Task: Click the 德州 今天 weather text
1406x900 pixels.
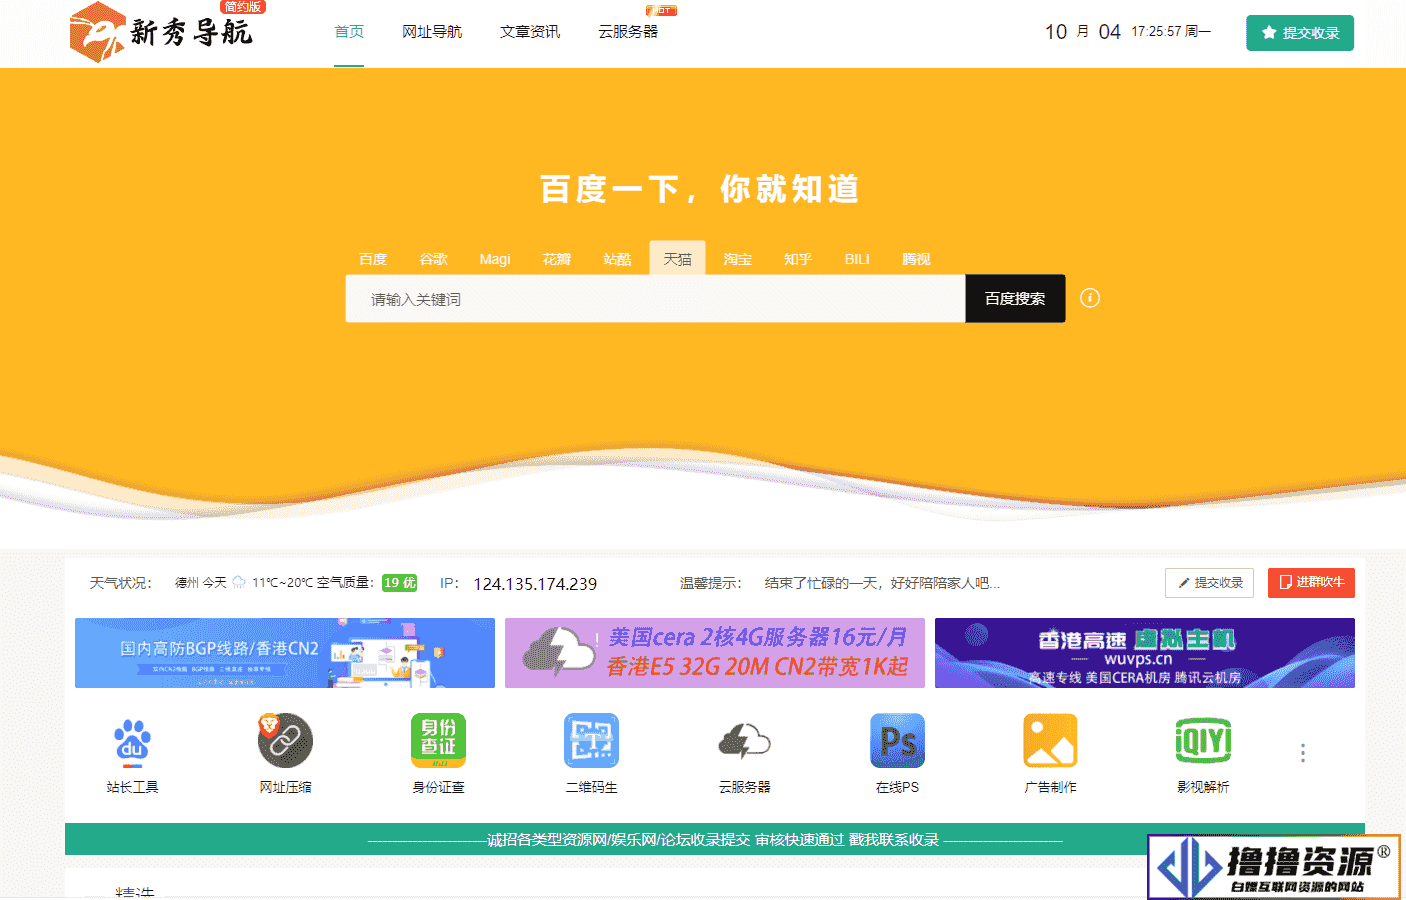Action: (x=201, y=582)
